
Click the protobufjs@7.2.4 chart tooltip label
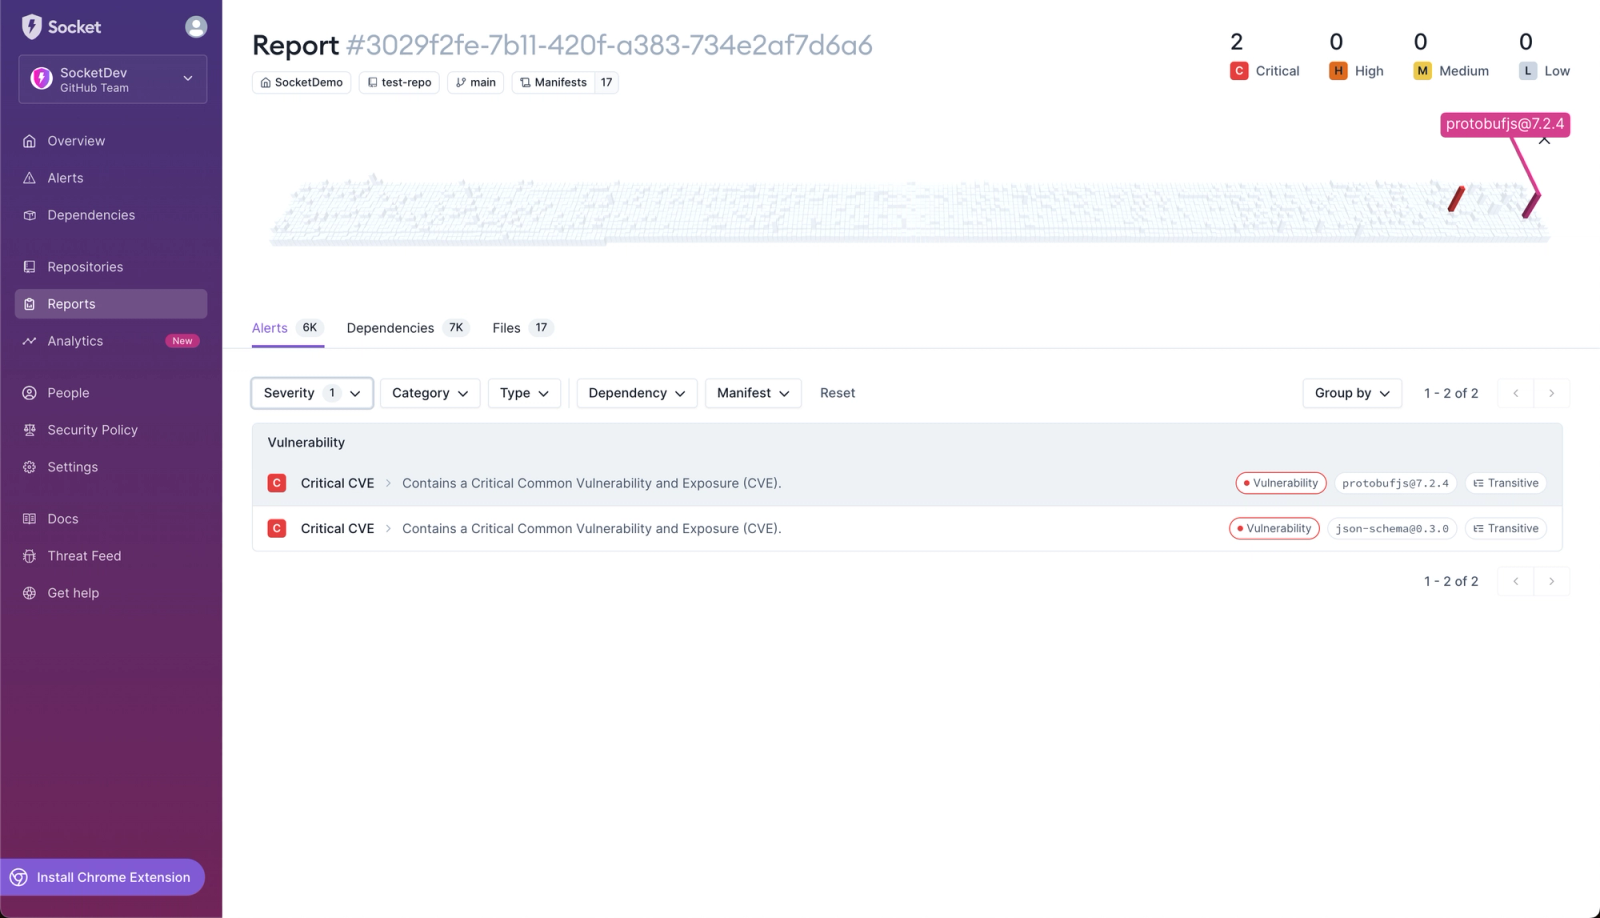[x=1505, y=124]
